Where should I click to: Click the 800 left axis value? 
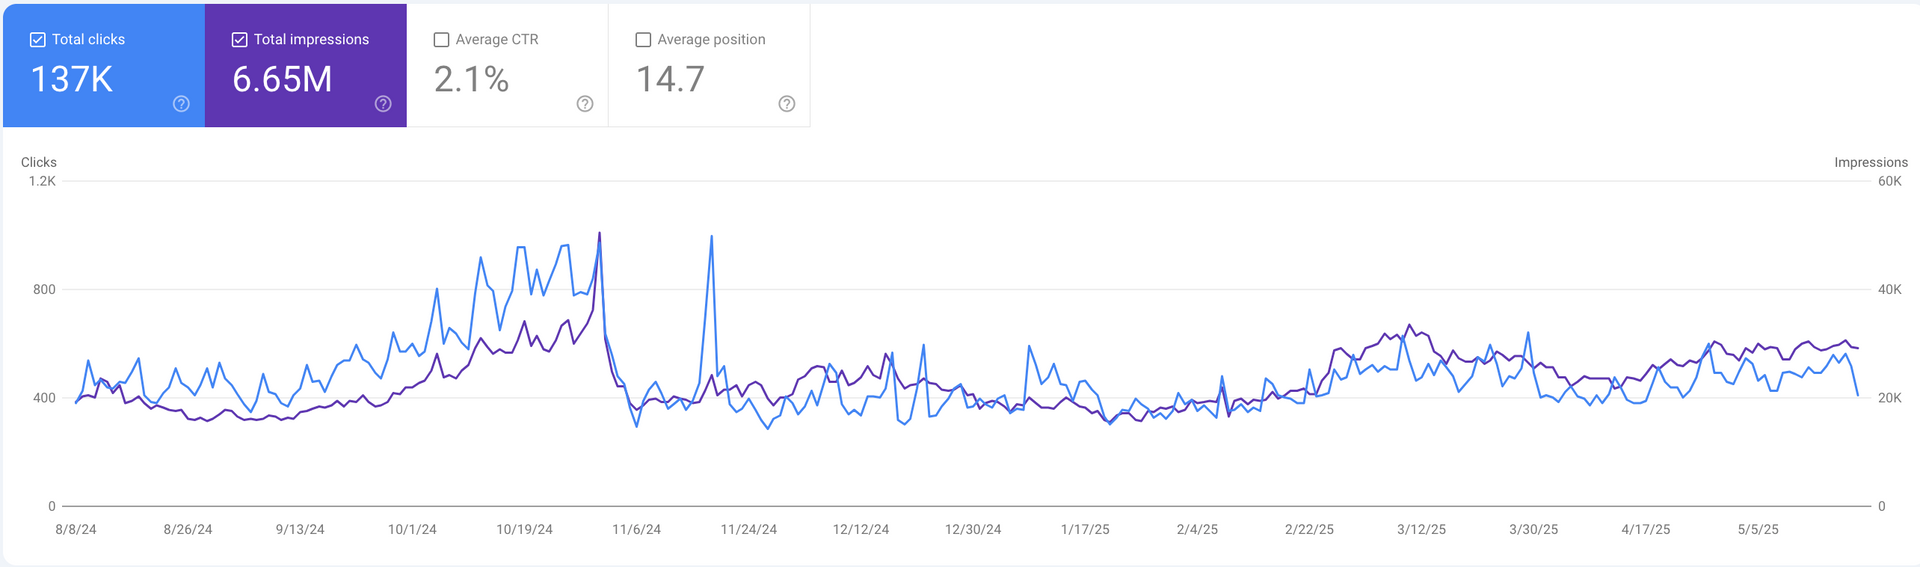point(44,289)
